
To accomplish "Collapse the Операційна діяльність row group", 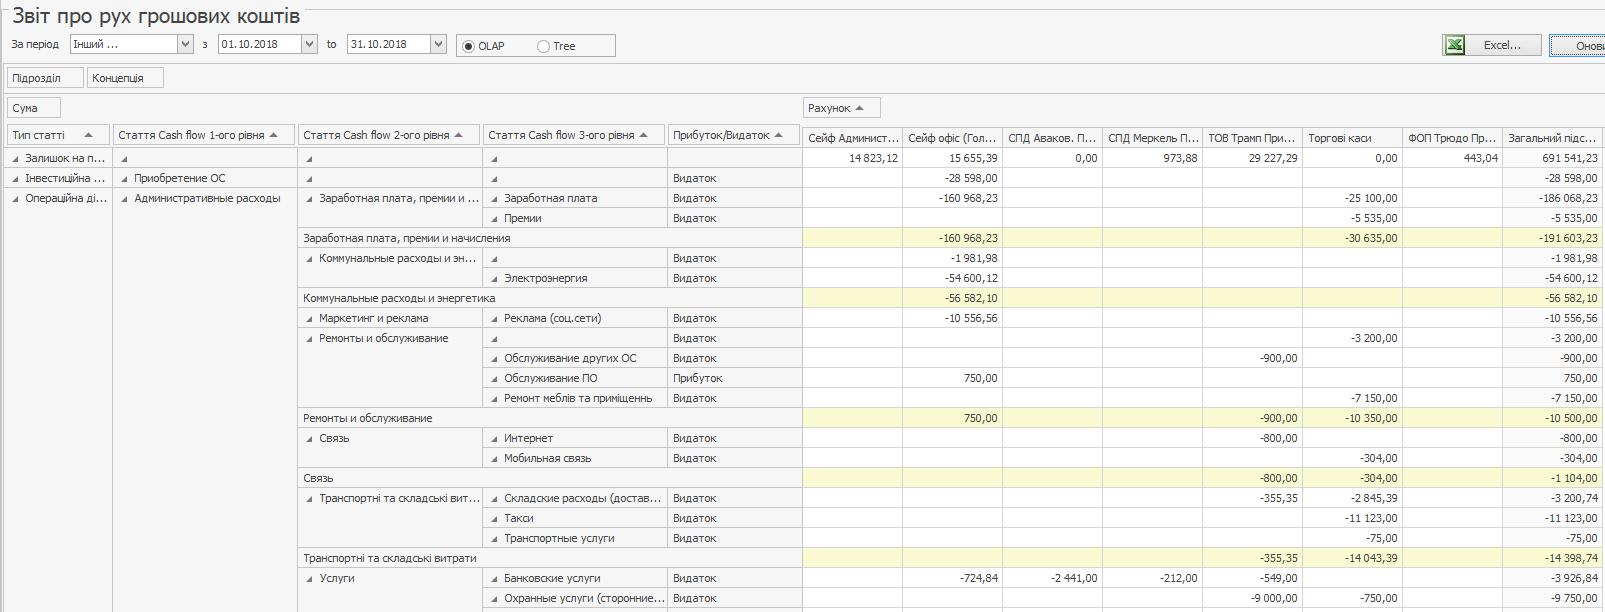I will coord(16,199).
